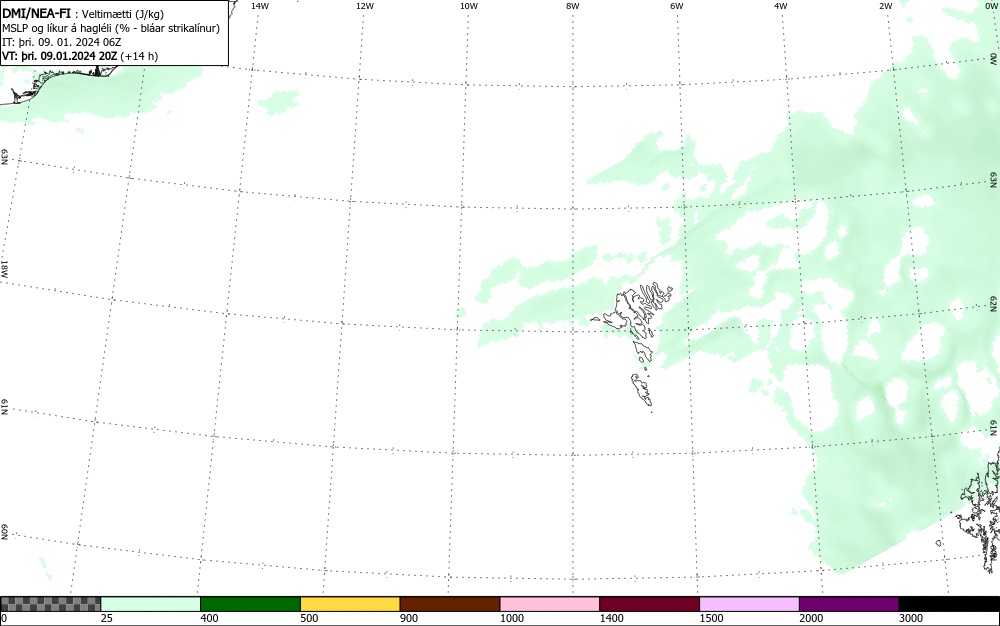Click the yellow 500–900 legend swatch
This screenshot has width=1000, height=626.
coord(350,604)
